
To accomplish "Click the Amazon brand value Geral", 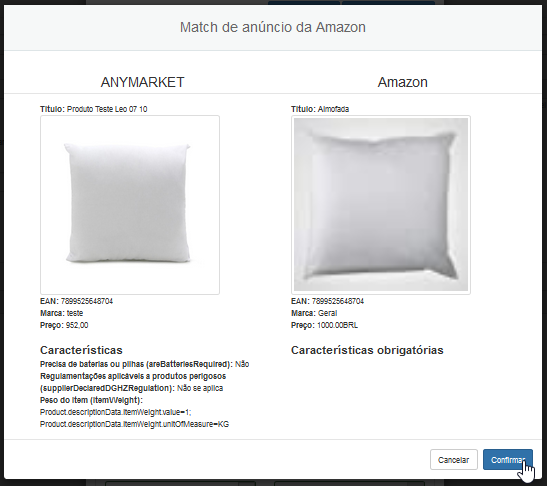I will coord(327,313).
